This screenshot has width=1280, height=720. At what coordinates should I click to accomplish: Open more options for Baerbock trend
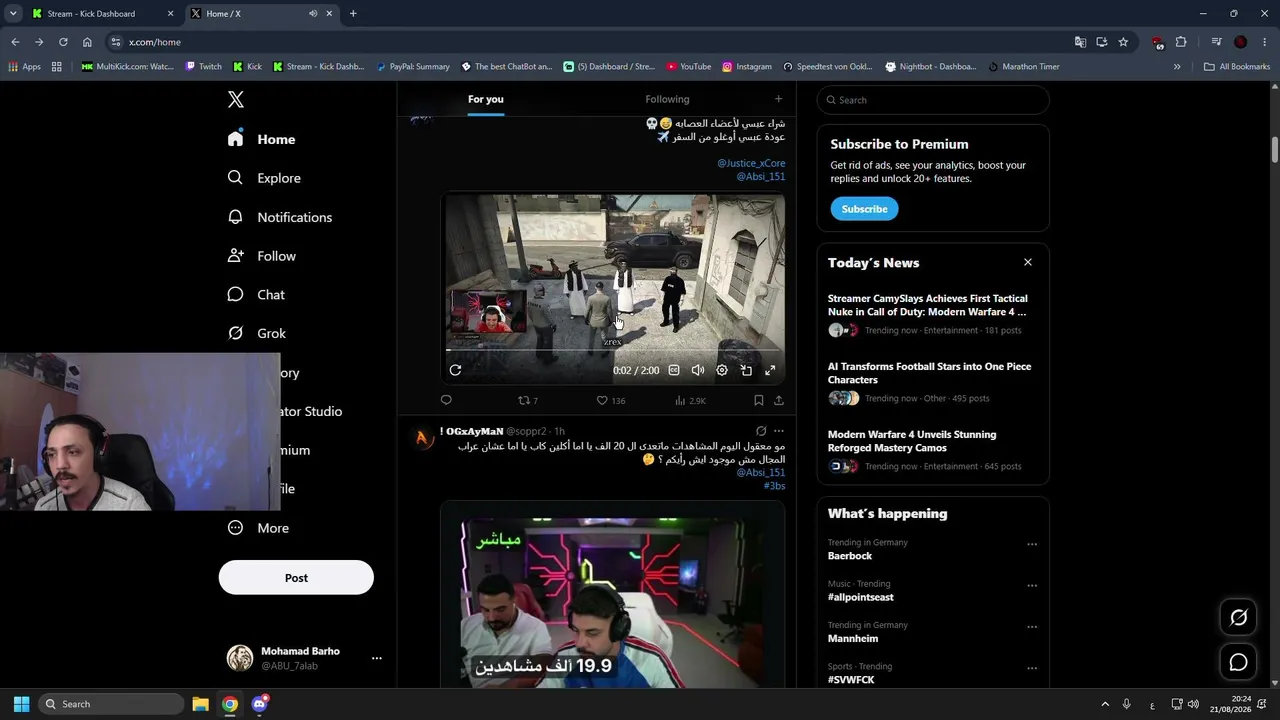pyautogui.click(x=1032, y=545)
